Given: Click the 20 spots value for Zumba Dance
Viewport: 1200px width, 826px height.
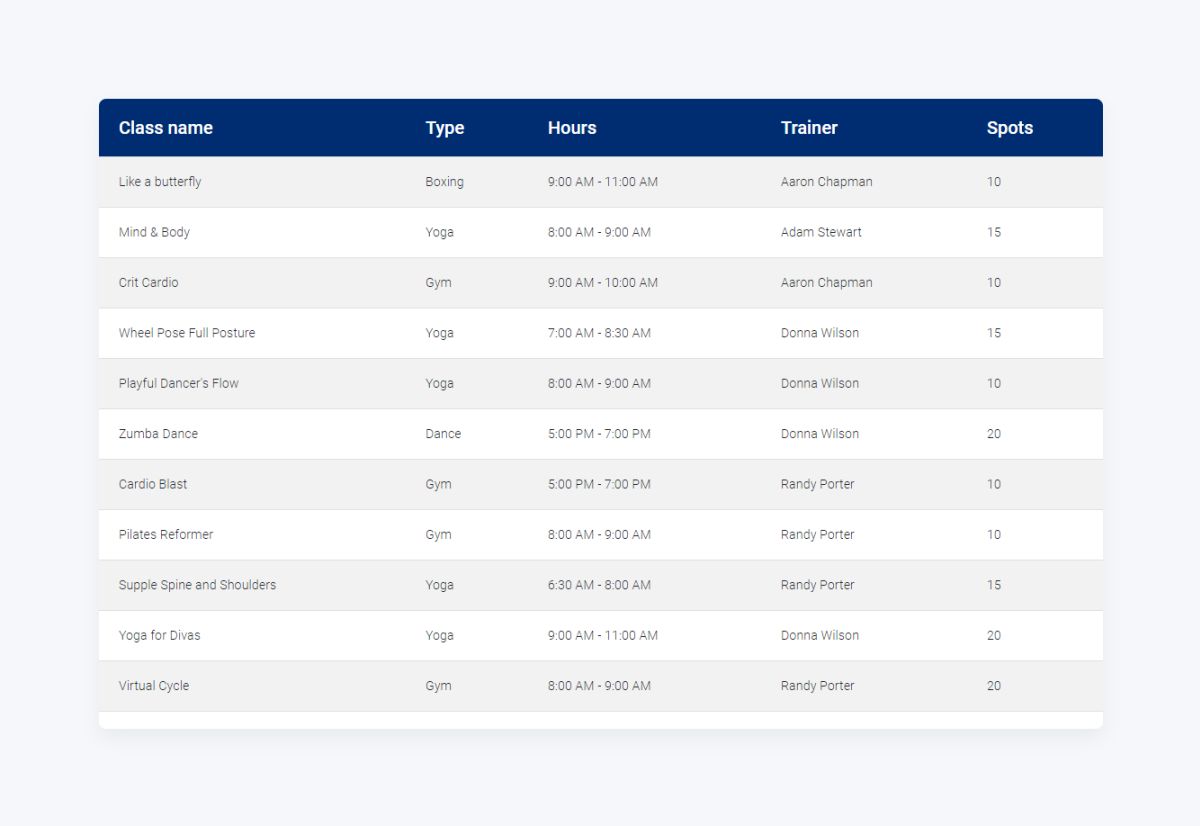Looking at the screenshot, I should coord(994,434).
